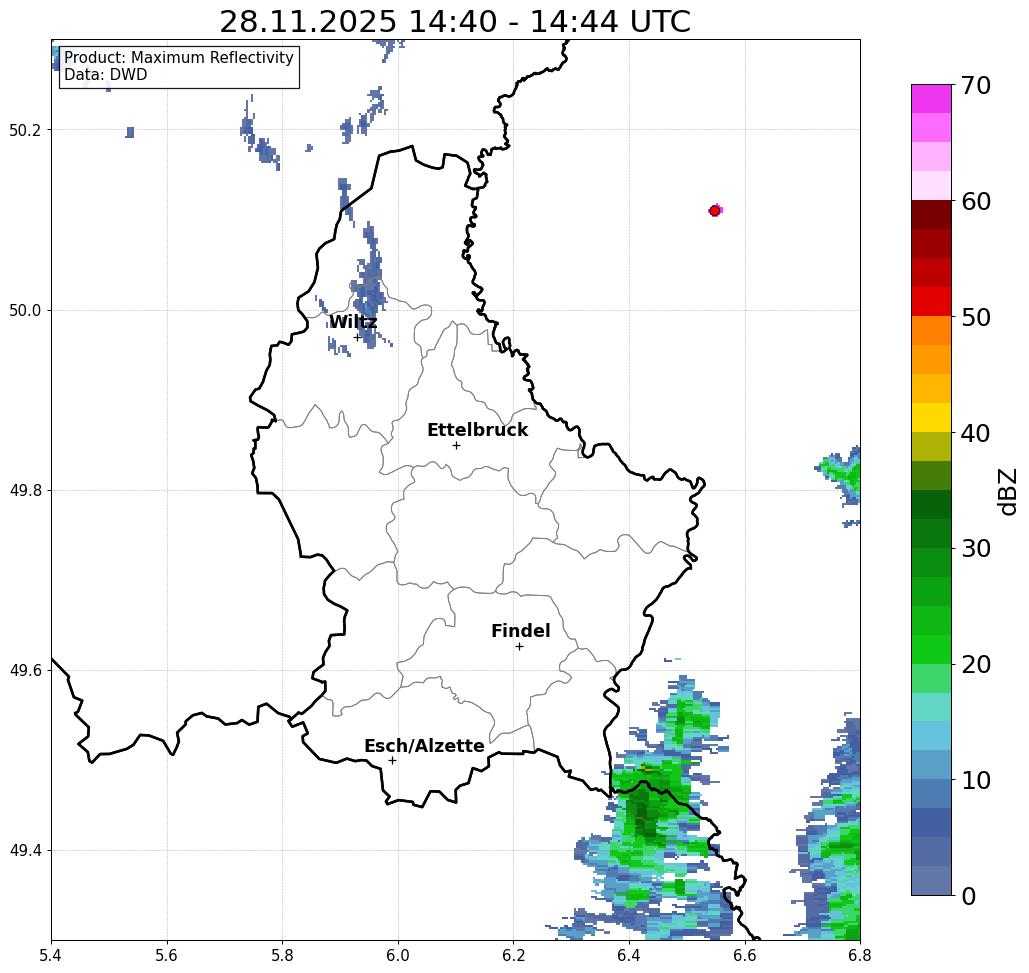Click the latitude axis label 50.0
The width and height of the screenshot is (1029, 973).
[x=24, y=310]
